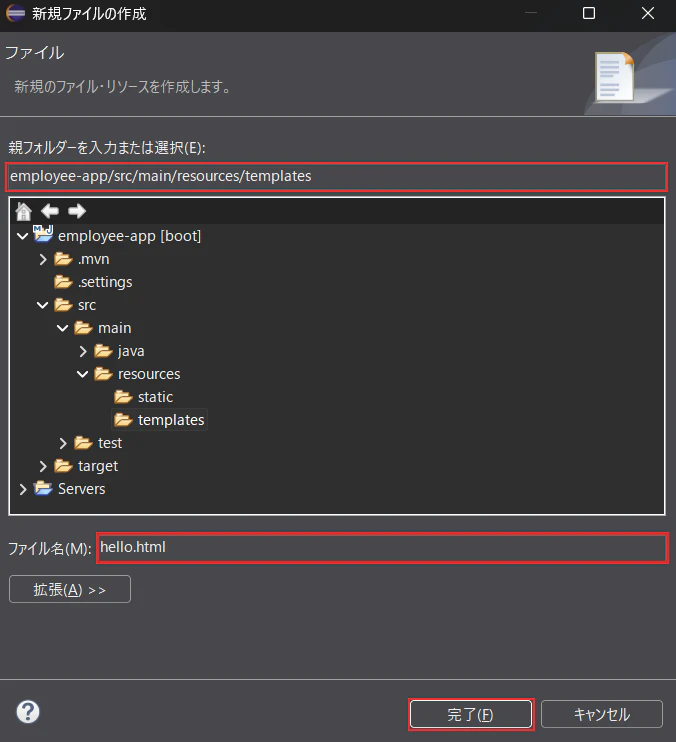This screenshot has width=676, height=742.
Task: Expand the test folder
Action: click(63, 443)
